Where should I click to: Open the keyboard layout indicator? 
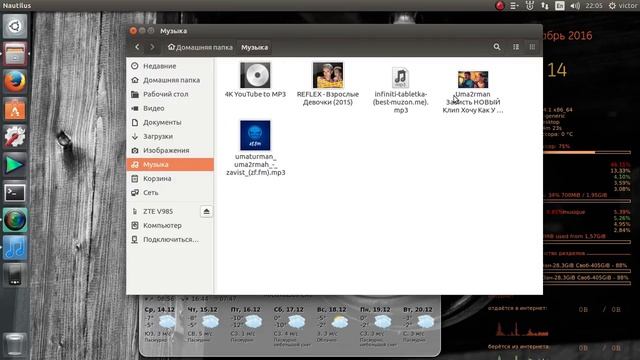(560, 6)
